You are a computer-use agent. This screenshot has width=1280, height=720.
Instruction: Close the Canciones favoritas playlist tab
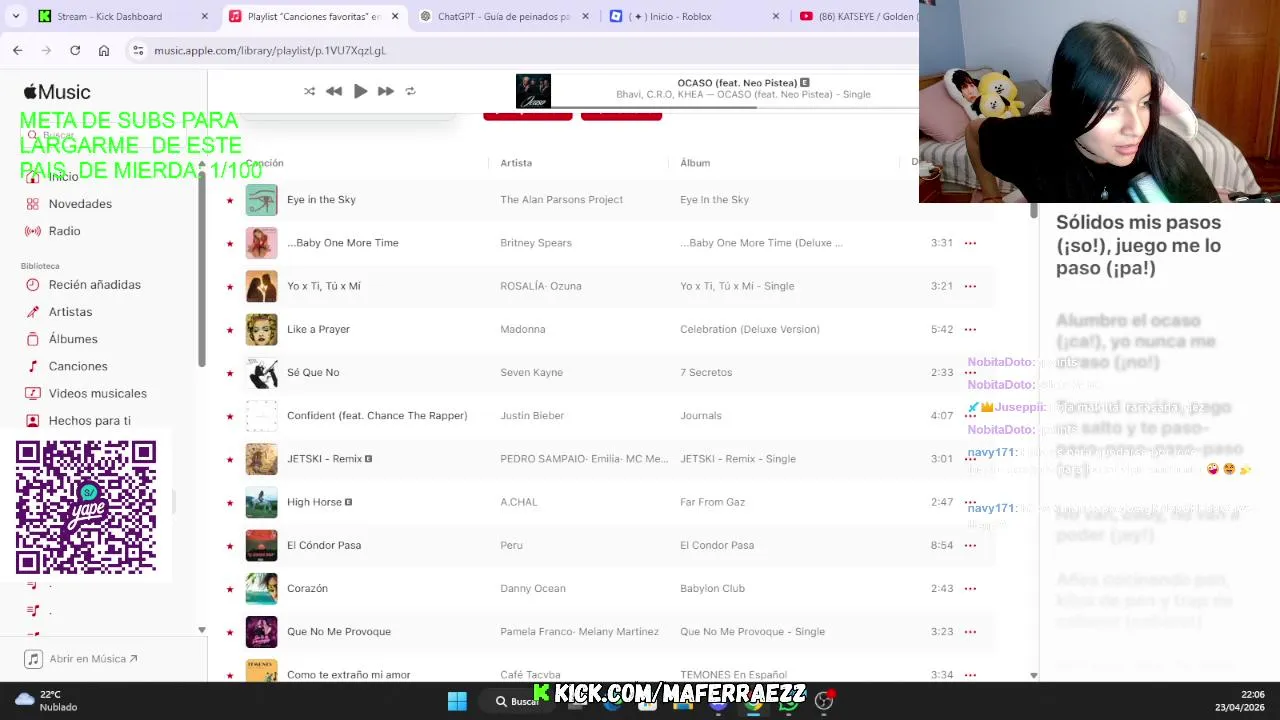(395, 16)
